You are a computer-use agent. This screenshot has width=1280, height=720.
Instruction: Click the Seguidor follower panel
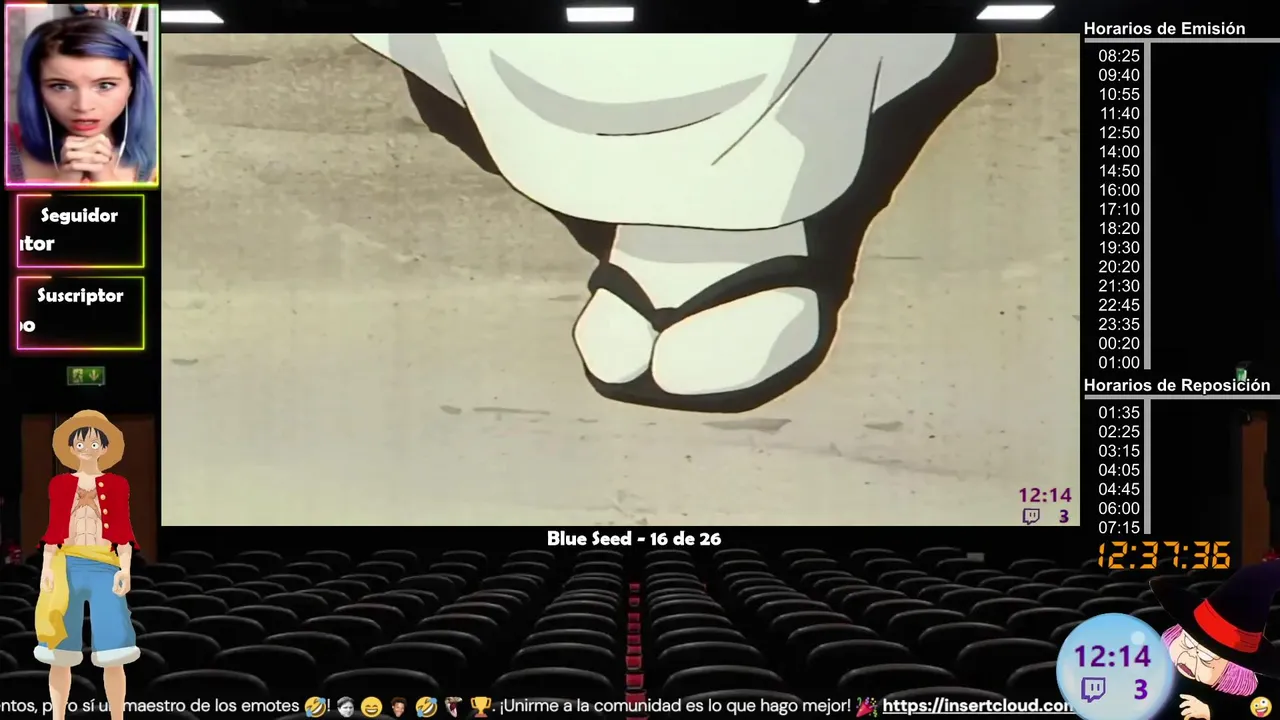[80, 230]
